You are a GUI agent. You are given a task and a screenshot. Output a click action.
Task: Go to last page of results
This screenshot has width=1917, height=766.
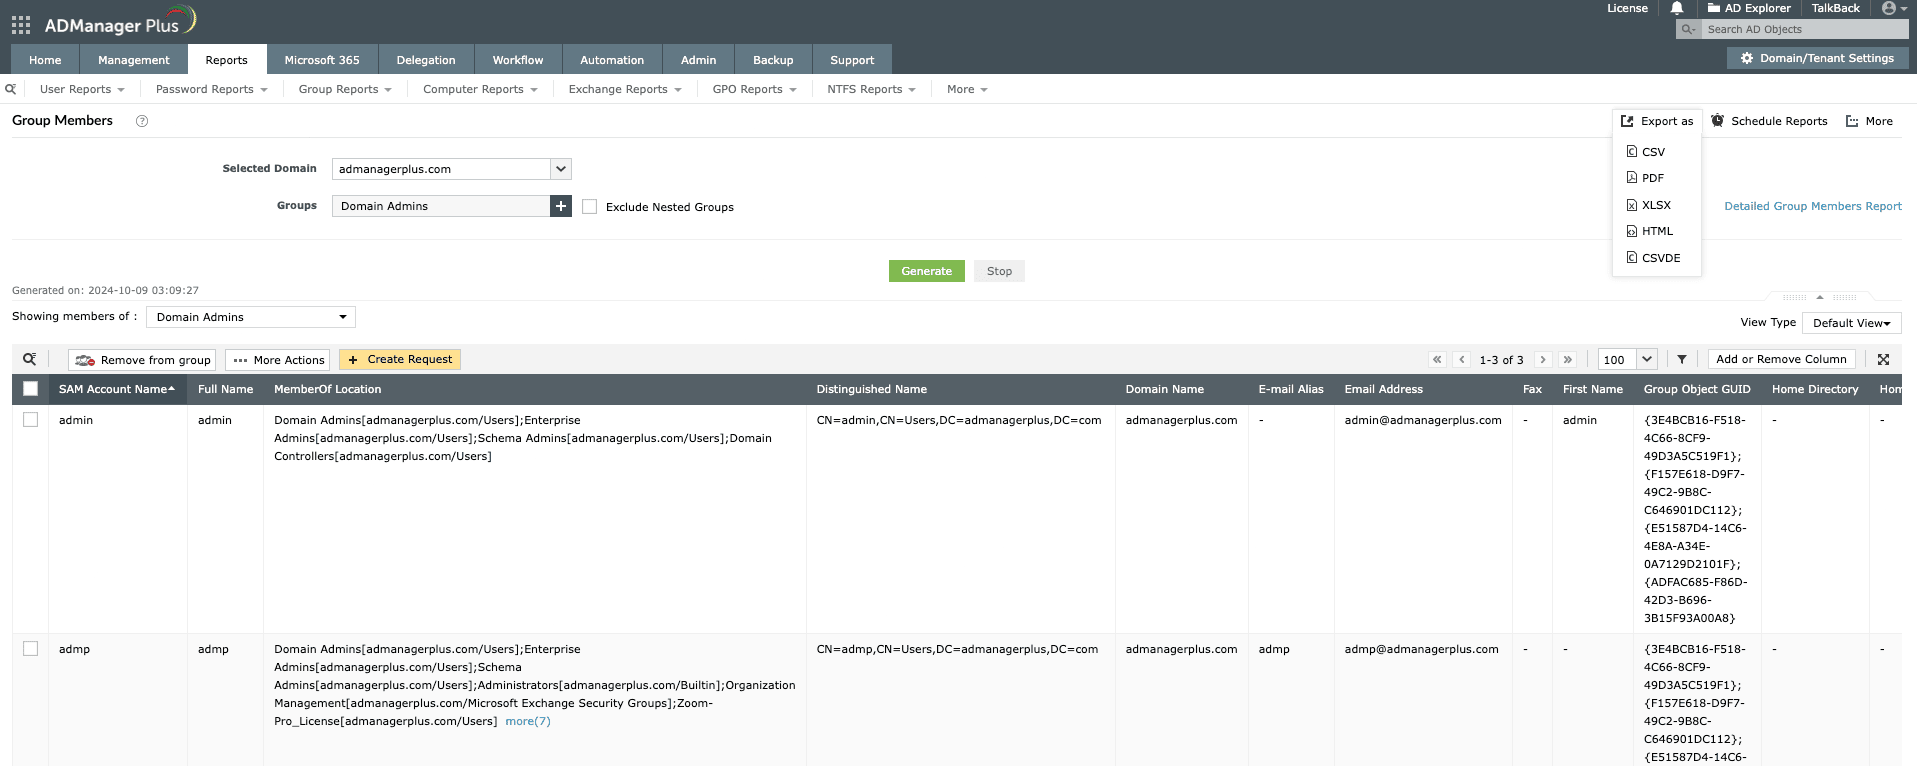coord(1568,359)
